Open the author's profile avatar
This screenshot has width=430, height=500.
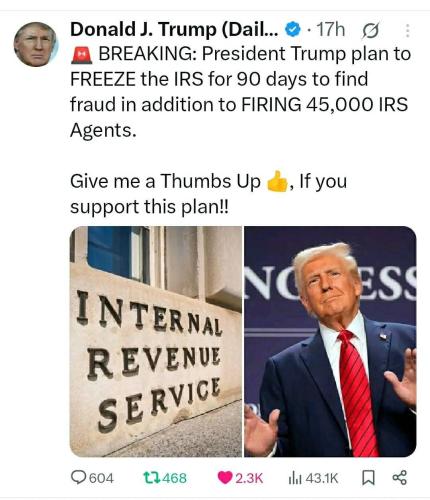coord(36,44)
